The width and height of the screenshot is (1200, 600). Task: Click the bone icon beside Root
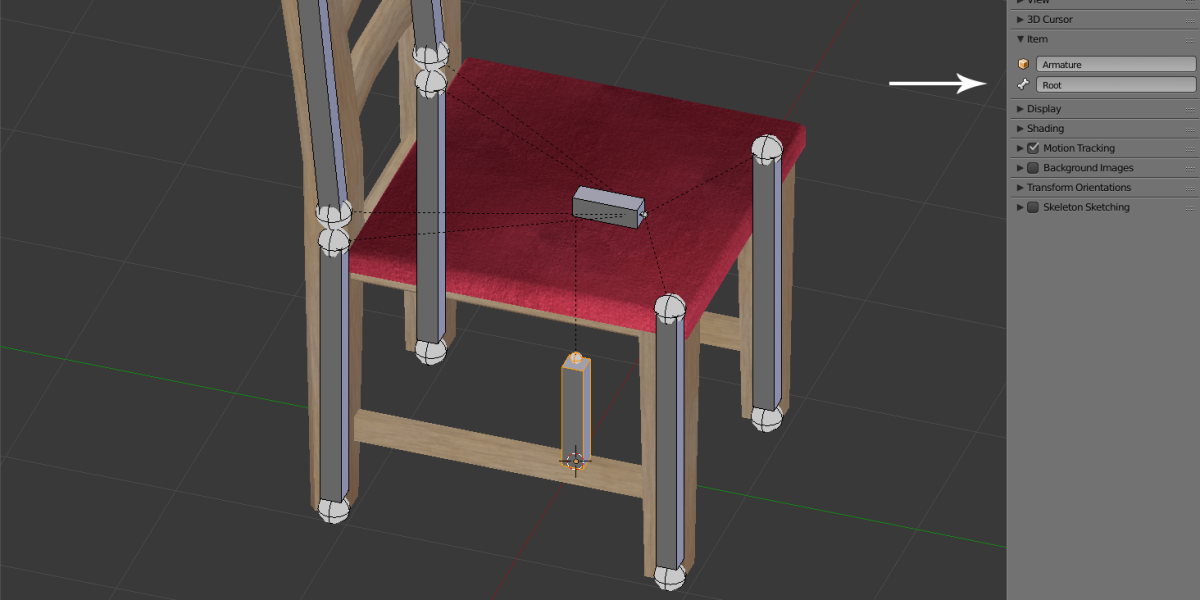click(1023, 85)
